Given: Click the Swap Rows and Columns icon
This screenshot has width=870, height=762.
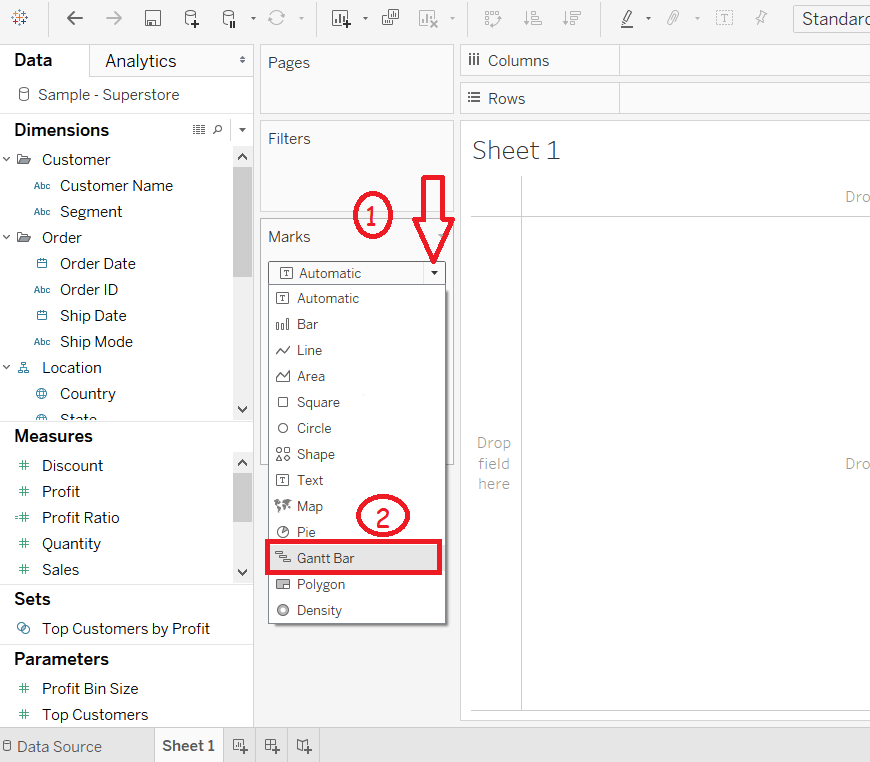Looking at the screenshot, I should [493, 18].
